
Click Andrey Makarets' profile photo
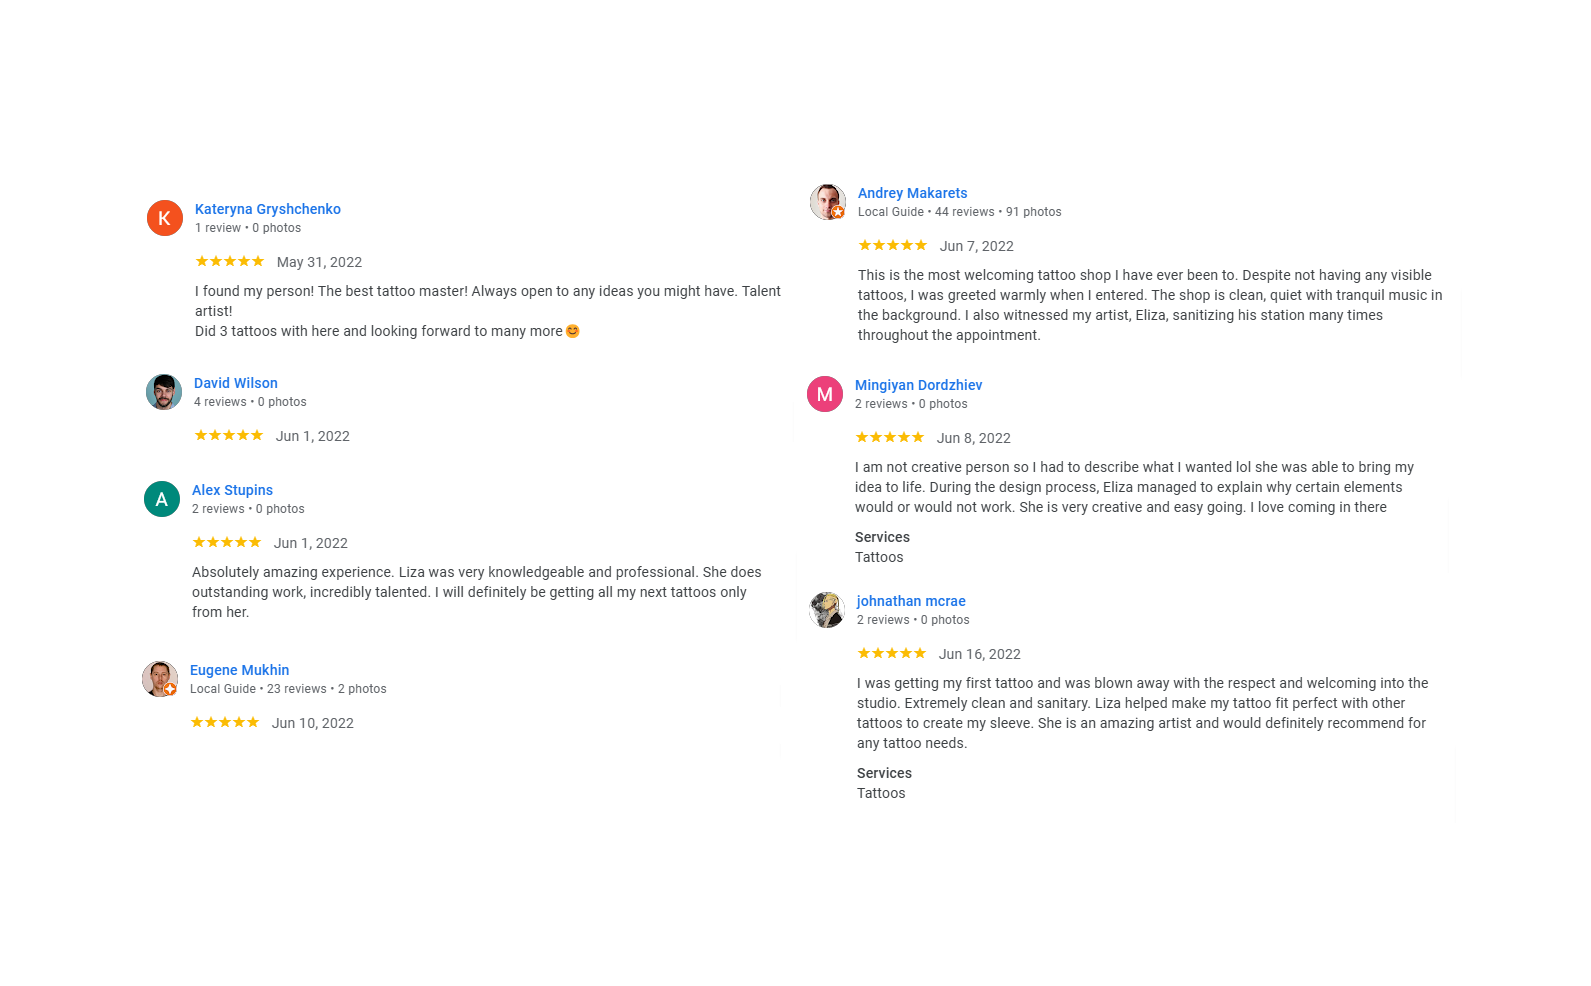coord(828,202)
